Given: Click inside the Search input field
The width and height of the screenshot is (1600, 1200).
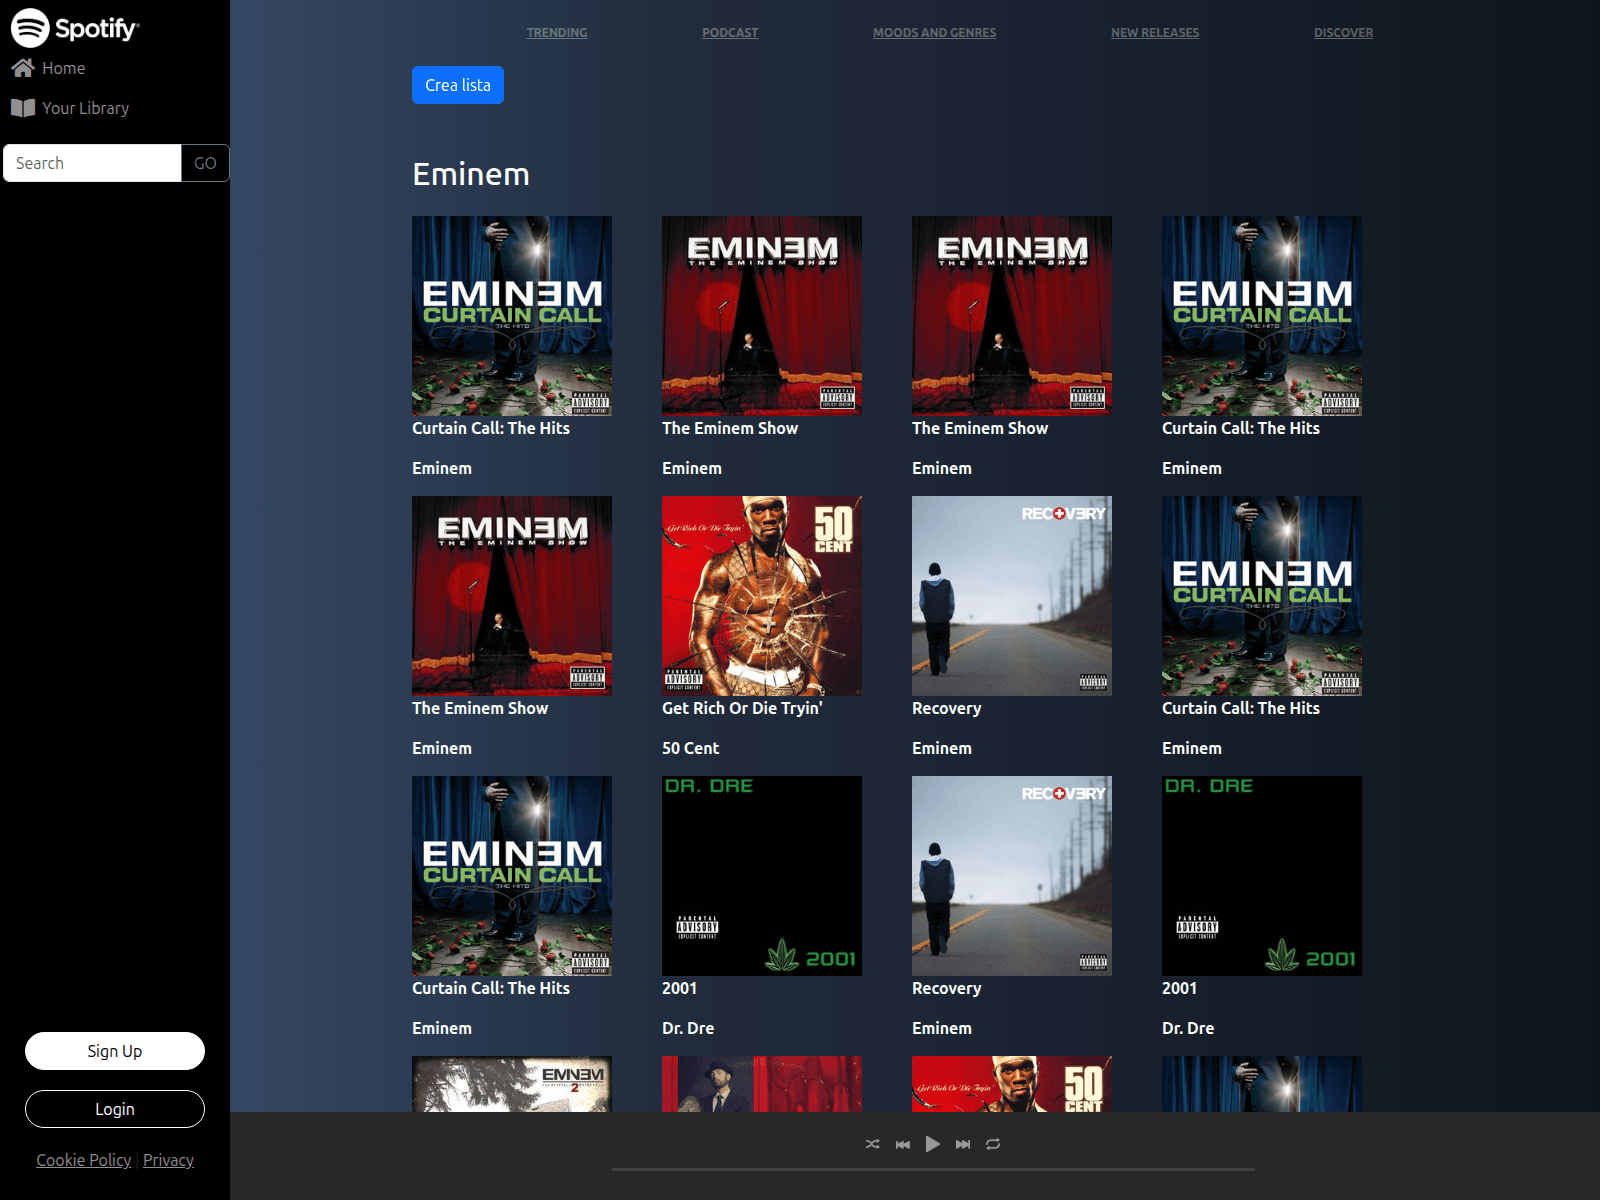Looking at the screenshot, I should coord(91,162).
